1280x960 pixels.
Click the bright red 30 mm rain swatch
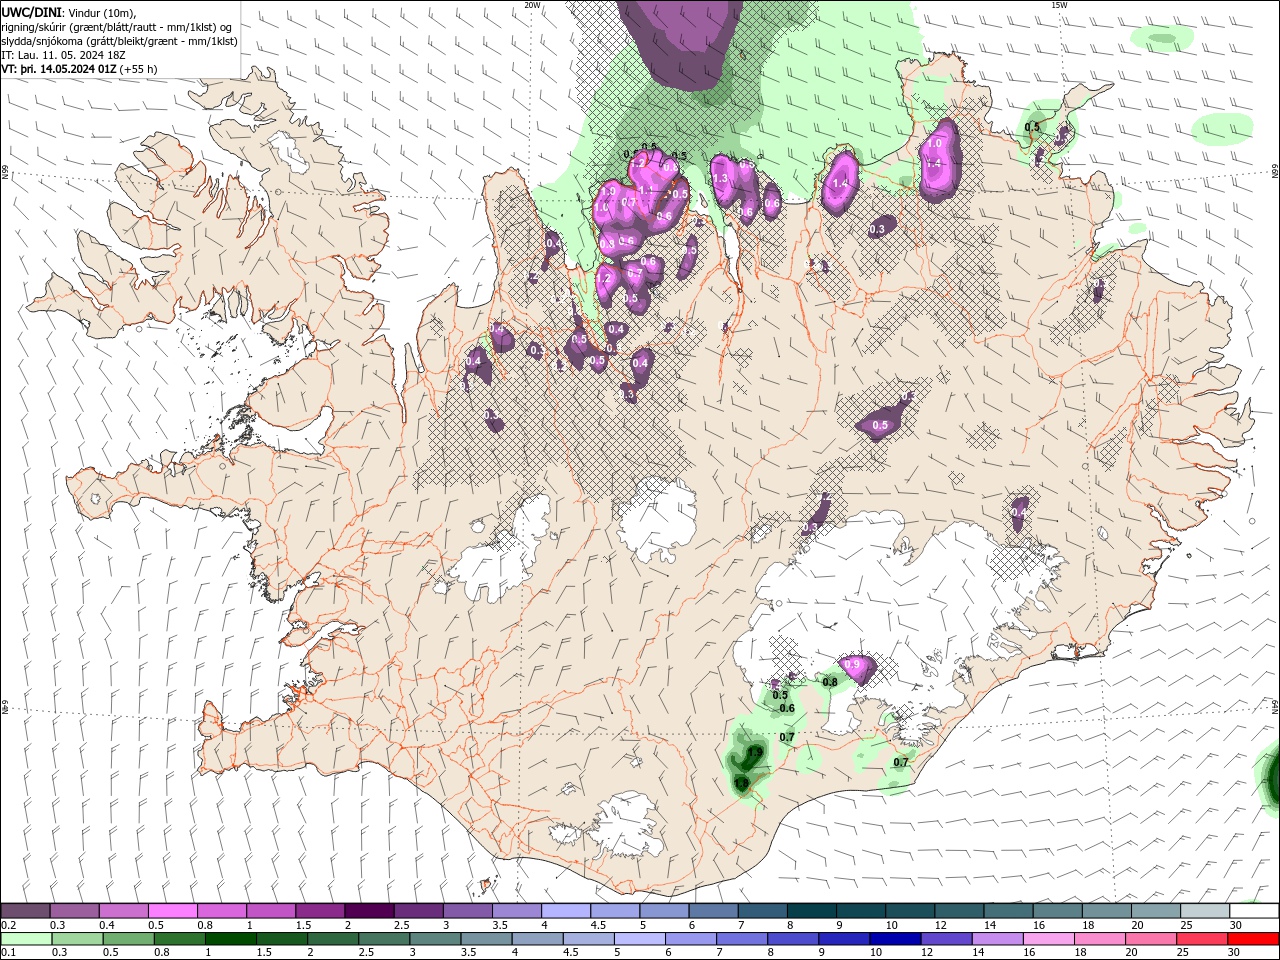(1254, 939)
